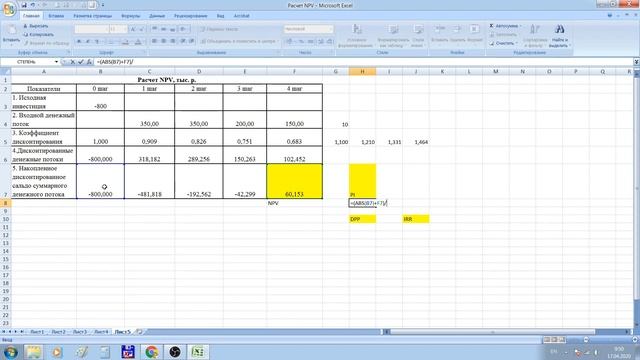
Task: Open the Format cells menu (Формат)
Action: (x=475, y=33)
